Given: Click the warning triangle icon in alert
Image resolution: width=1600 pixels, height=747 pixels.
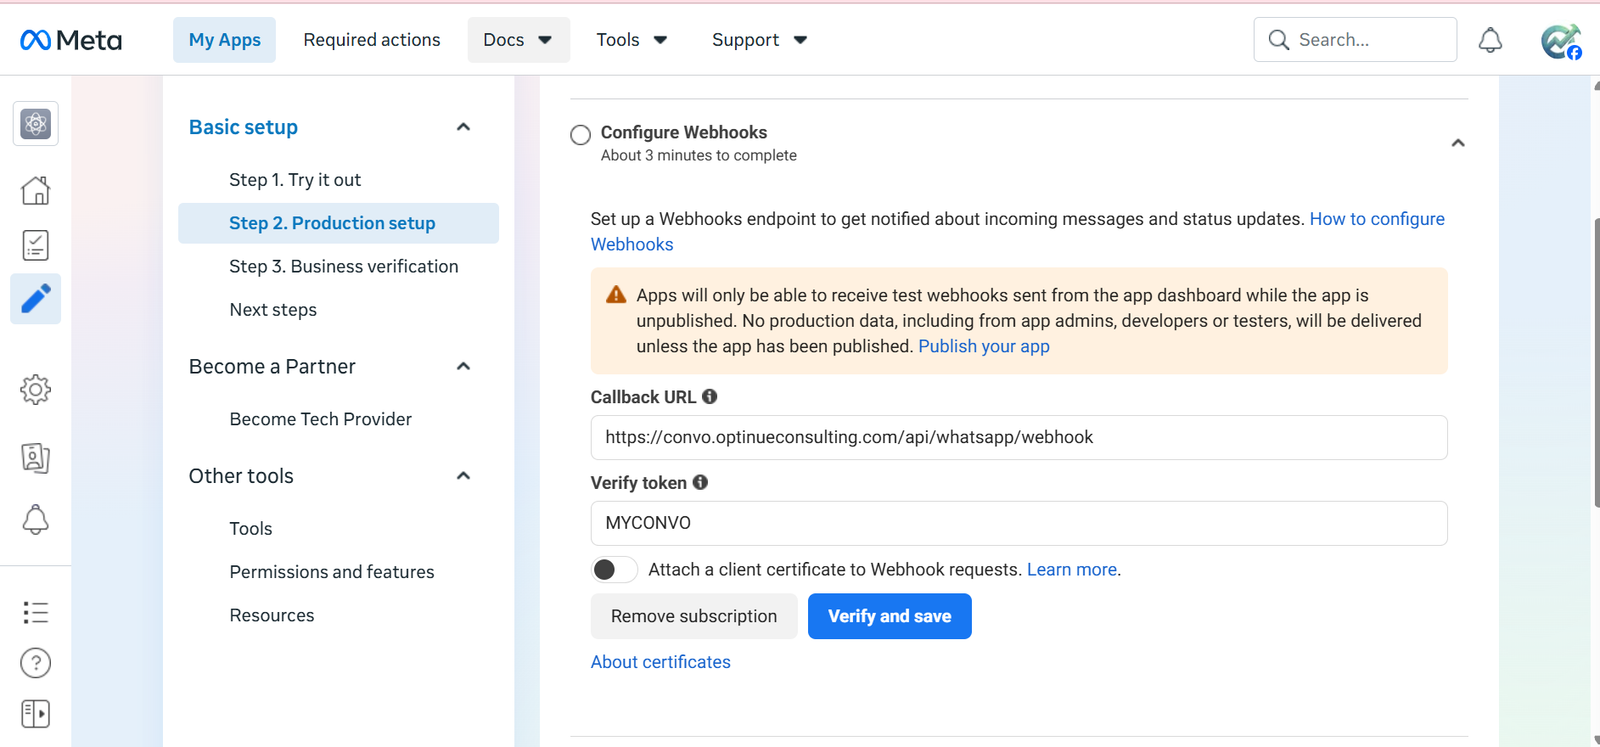Looking at the screenshot, I should coord(616,295).
